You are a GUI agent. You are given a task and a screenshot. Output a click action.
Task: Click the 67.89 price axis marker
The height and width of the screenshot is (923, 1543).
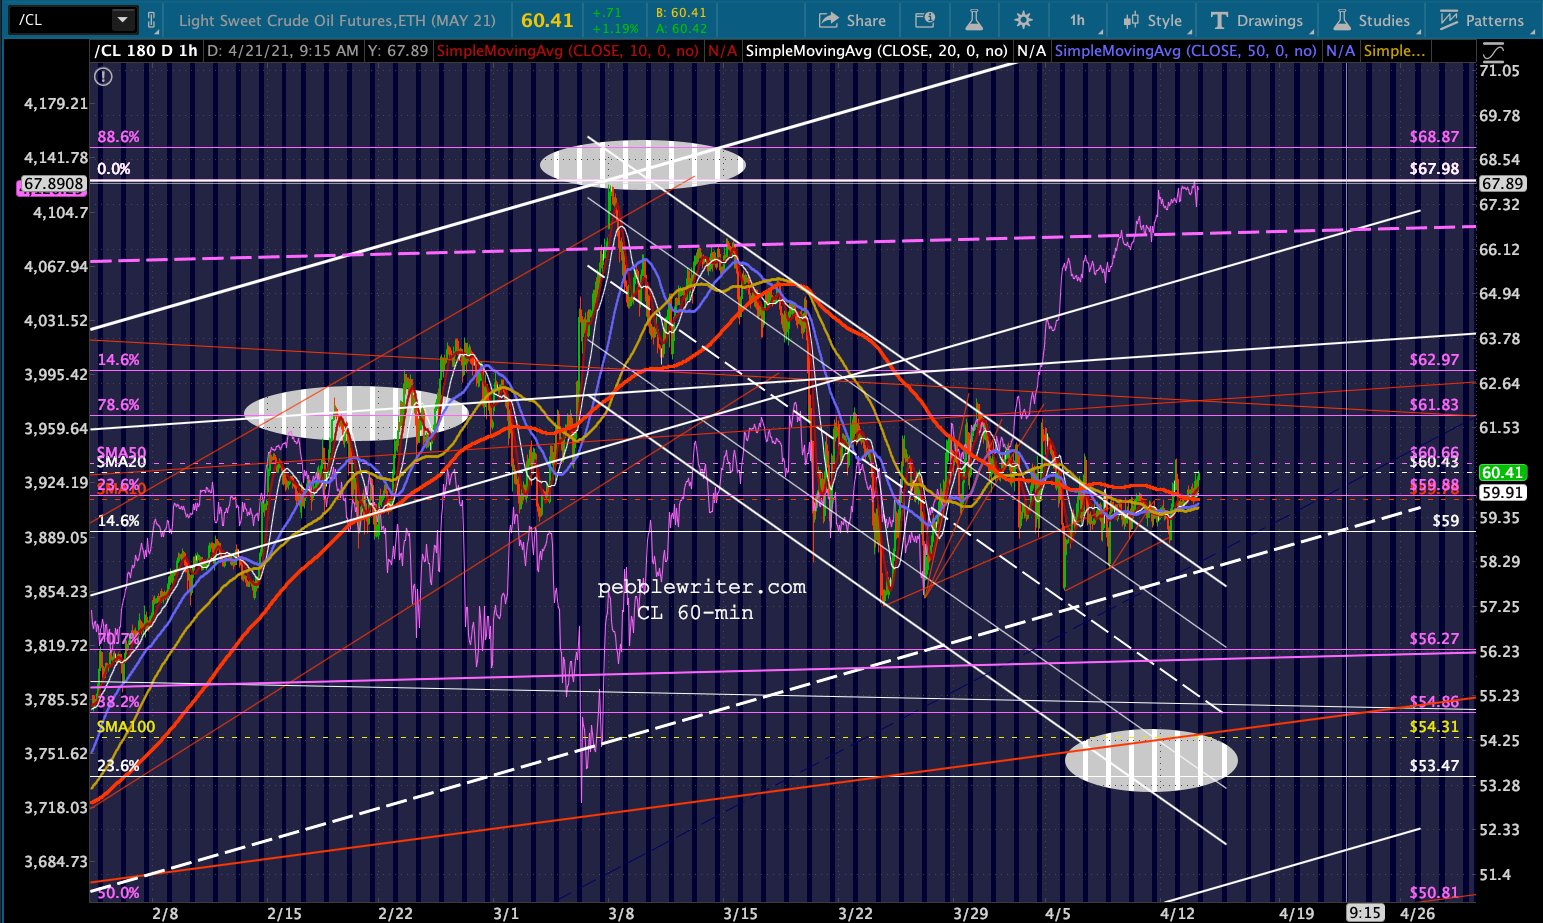[1502, 183]
